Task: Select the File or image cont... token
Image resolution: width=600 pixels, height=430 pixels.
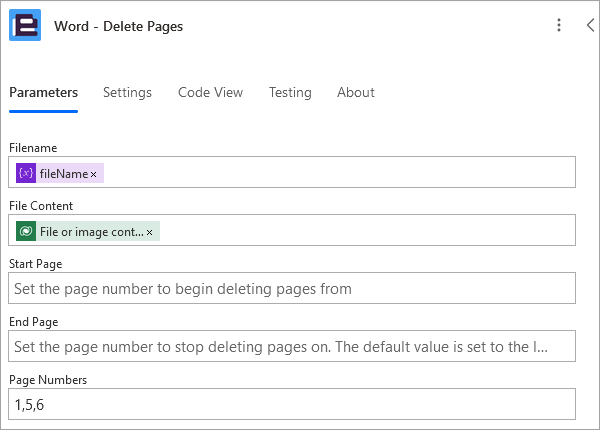Action: (x=88, y=231)
